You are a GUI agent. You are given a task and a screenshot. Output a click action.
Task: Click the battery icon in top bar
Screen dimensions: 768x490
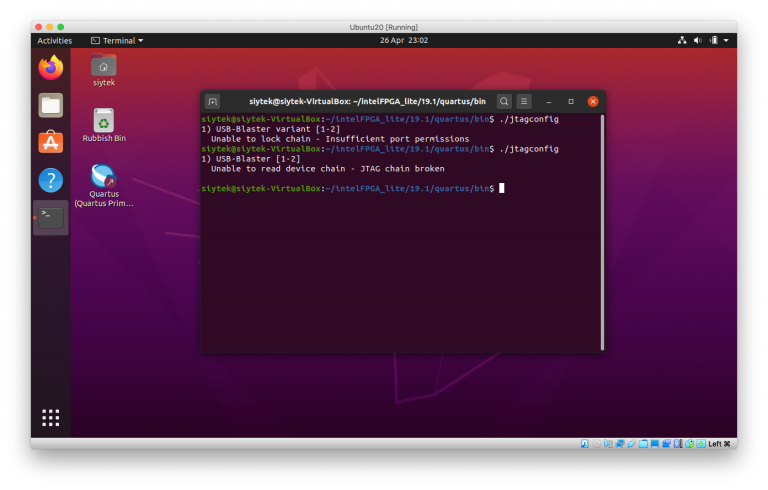pyautogui.click(x=714, y=40)
